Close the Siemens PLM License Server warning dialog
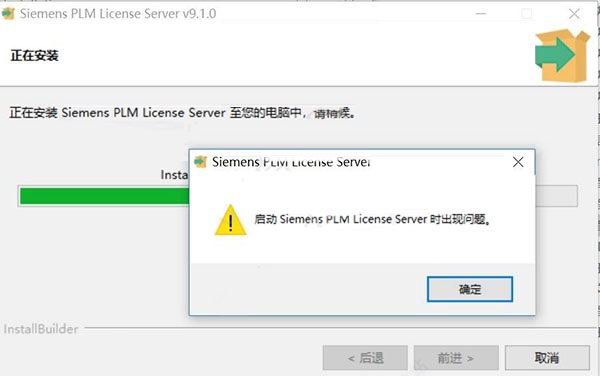This screenshot has height=376, width=600. [518, 162]
